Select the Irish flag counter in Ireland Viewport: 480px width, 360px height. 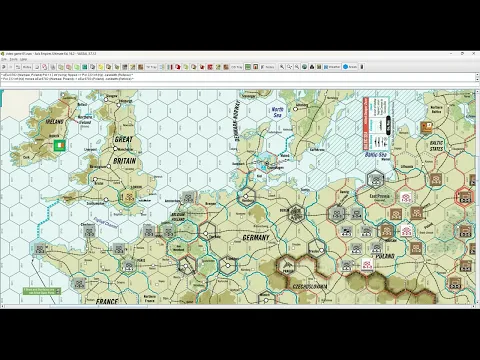[60, 146]
